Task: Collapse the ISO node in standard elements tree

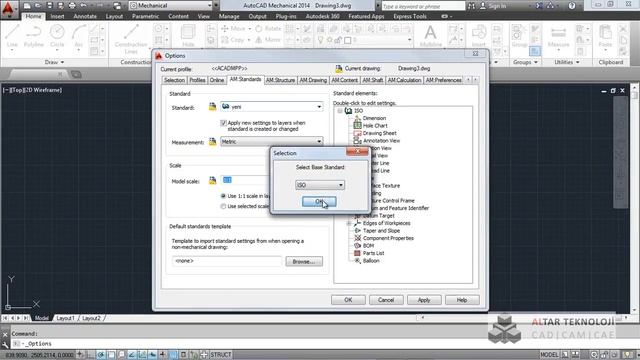Action: [x=340, y=111]
